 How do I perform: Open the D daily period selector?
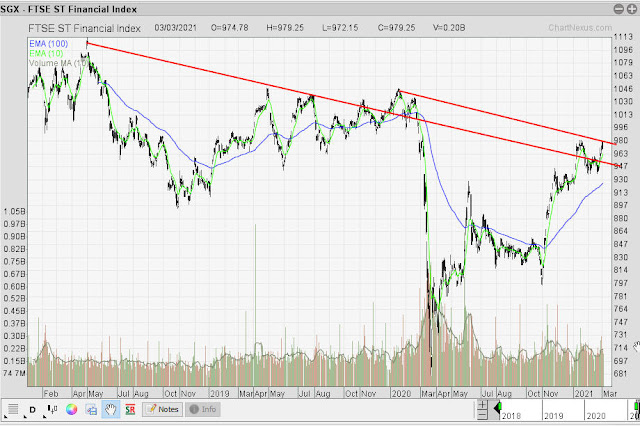pos(33,409)
